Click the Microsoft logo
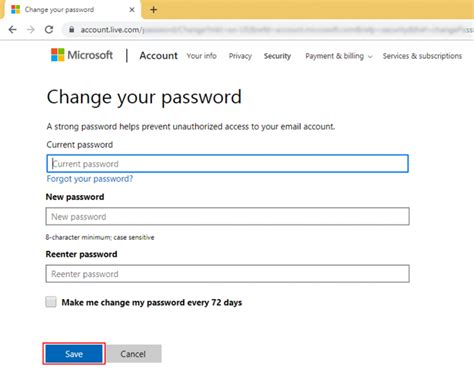This screenshot has width=474, height=369. pyautogui.click(x=82, y=55)
